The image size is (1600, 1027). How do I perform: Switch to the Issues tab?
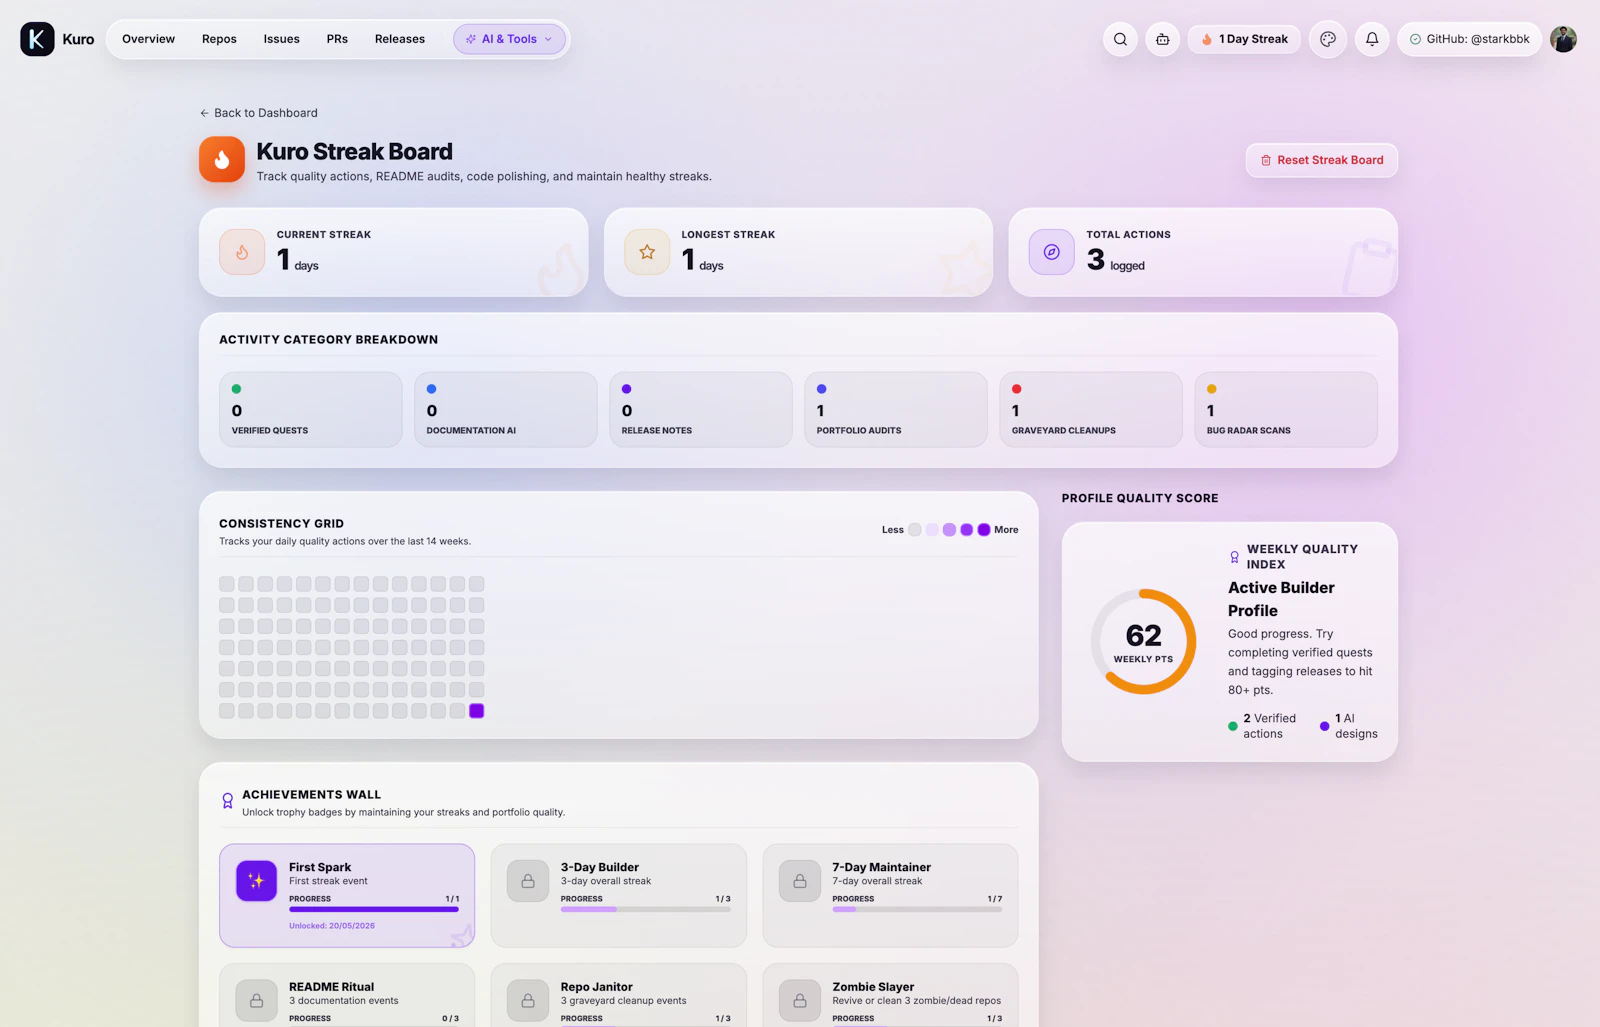(282, 39)
